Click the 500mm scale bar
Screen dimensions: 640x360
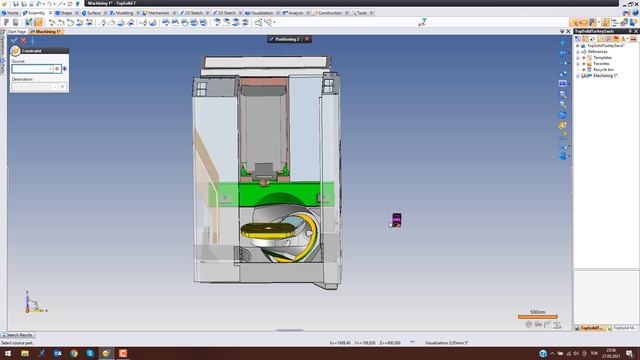(x=538, y=316)
